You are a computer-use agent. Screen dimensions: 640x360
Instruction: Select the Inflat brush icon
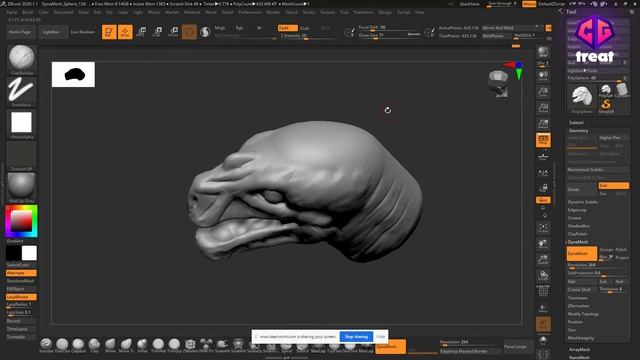pyautogui.click(x=142, y=345)
